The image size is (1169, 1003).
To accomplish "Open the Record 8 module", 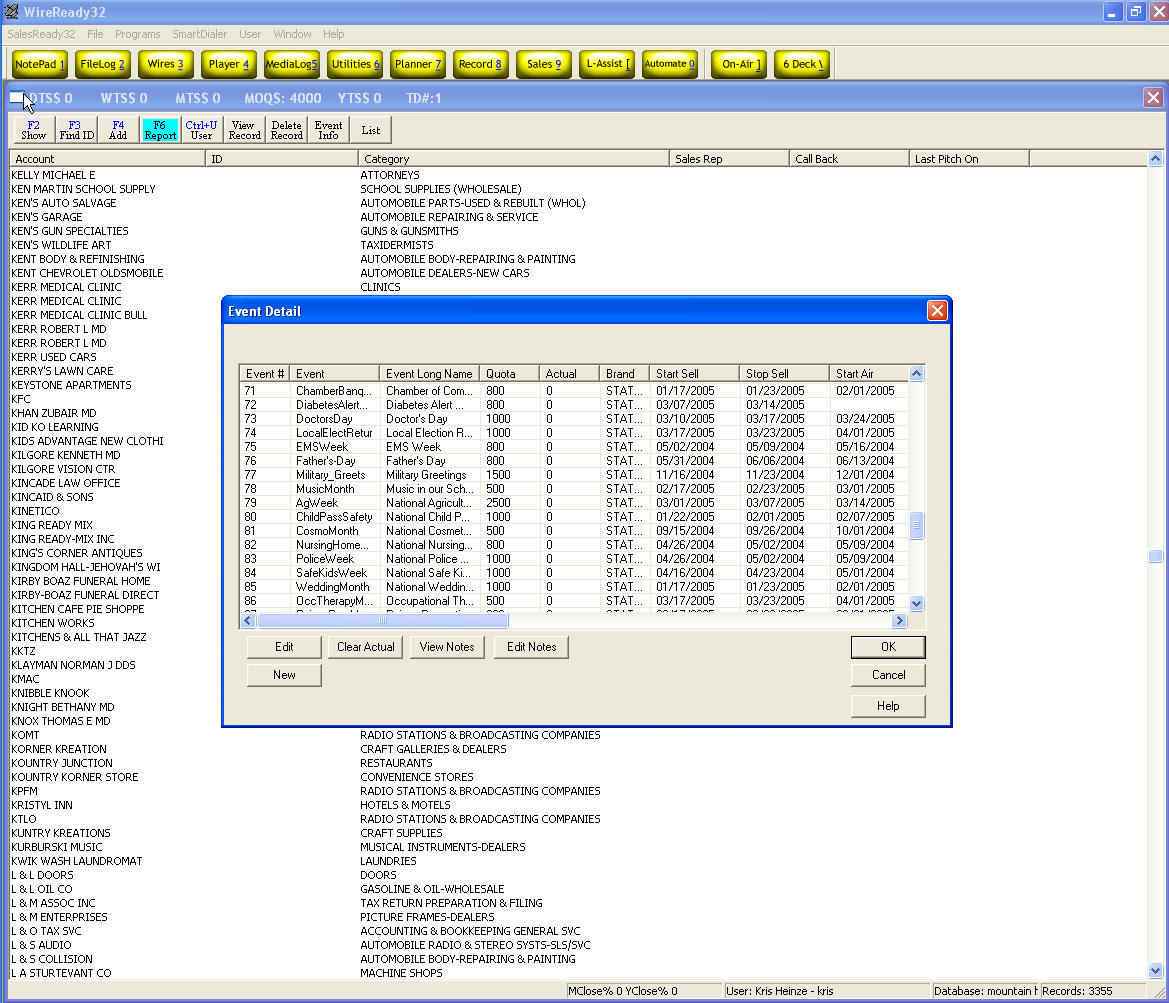I will (x=481, y=64).
